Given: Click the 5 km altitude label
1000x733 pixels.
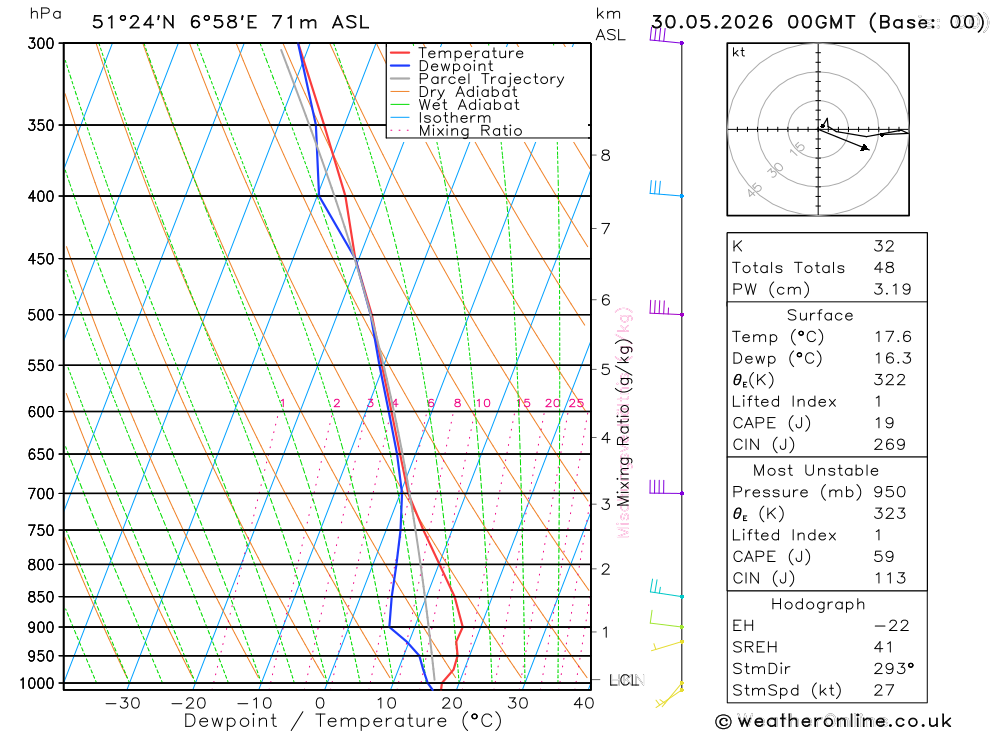Looking at the screenshot, I should click(x=605, y=369).
